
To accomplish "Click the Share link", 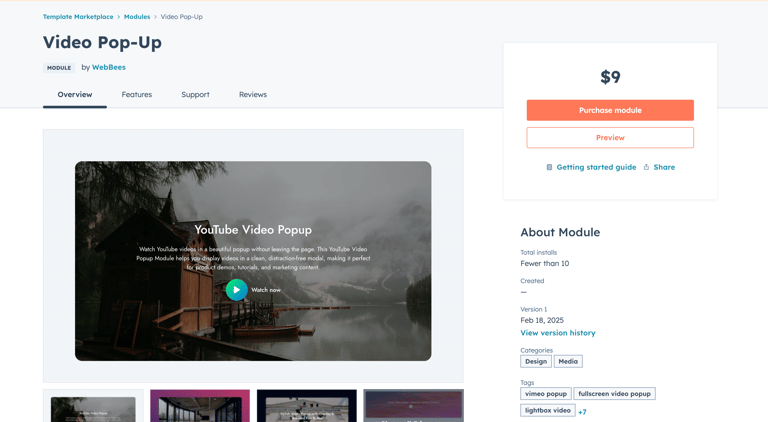I will (664, 167).
